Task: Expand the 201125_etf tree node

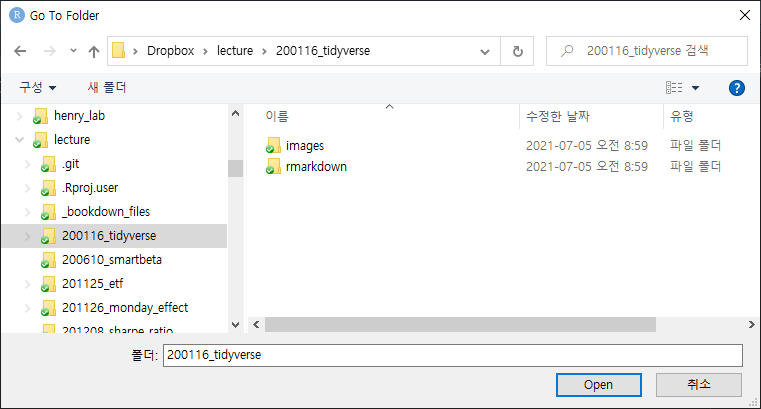Action: click(28, 284)
